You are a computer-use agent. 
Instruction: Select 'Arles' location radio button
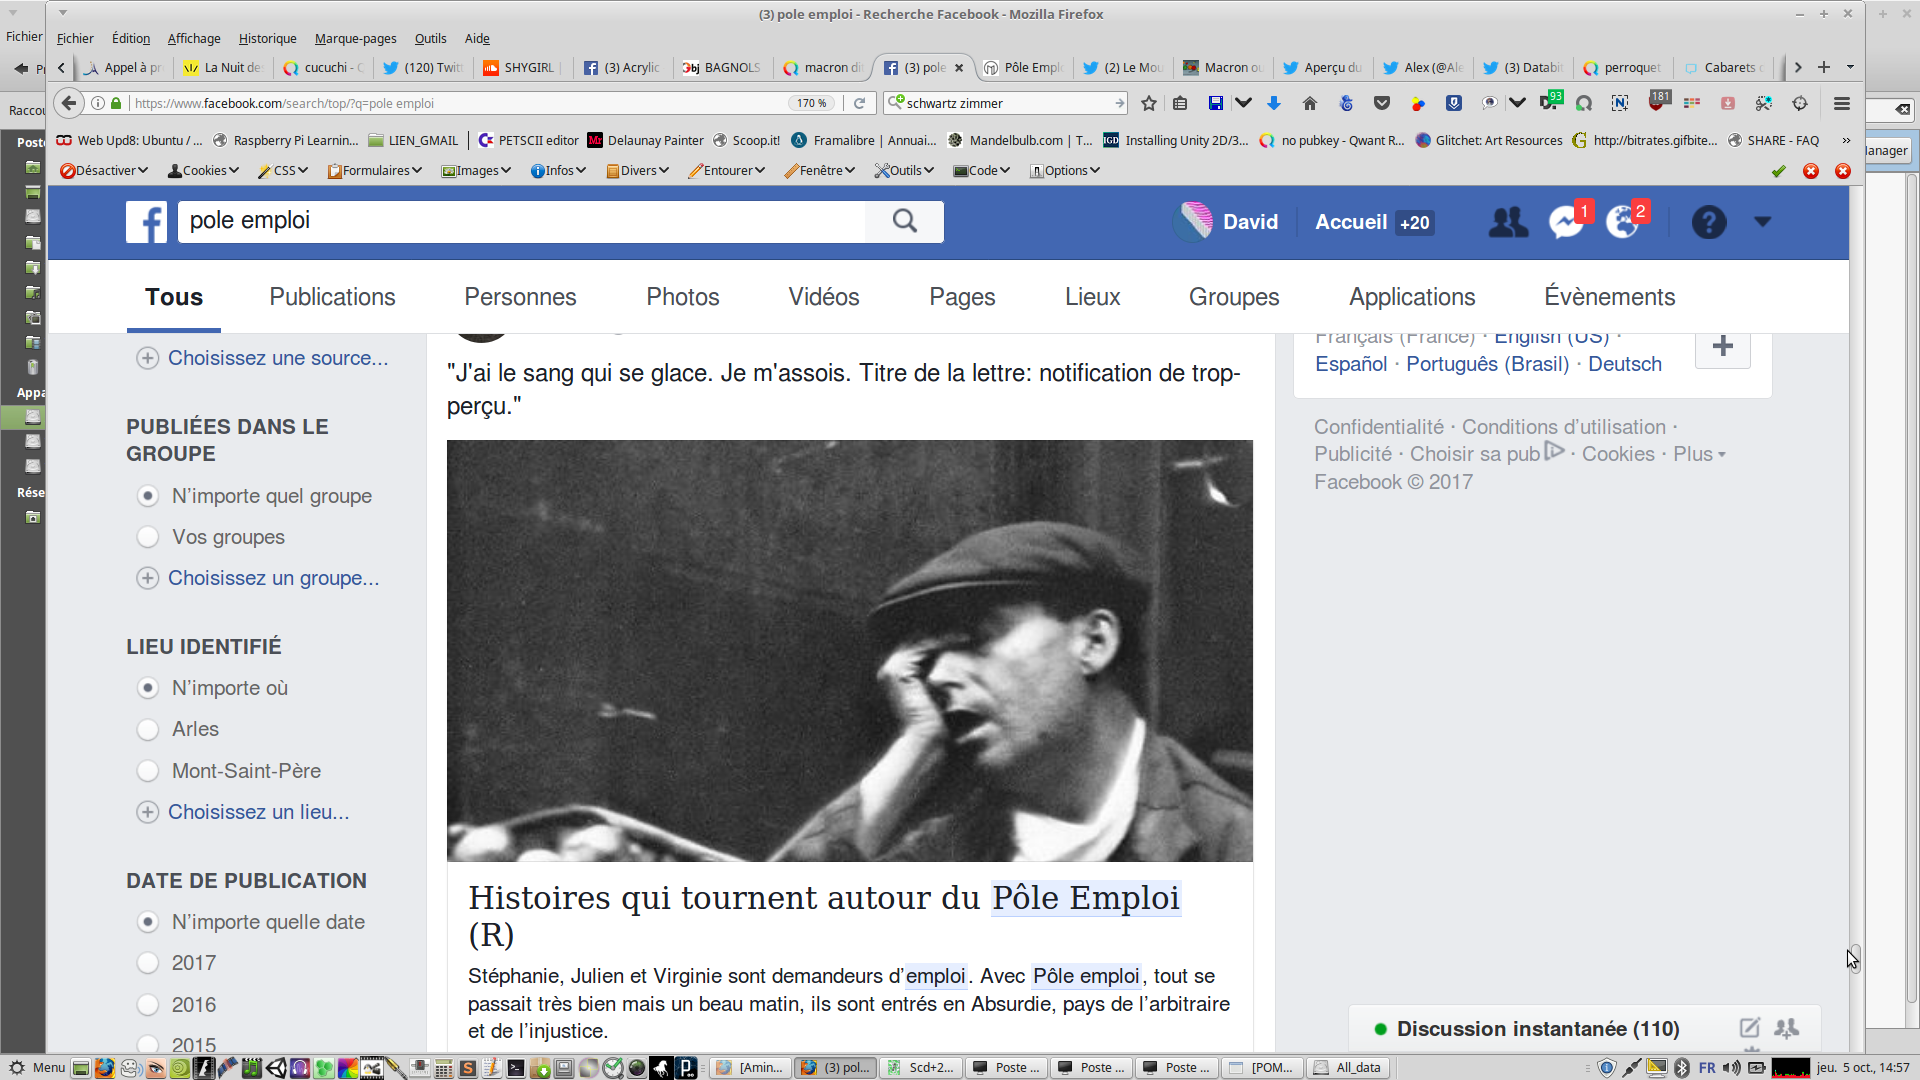click(x=148, y=729)
